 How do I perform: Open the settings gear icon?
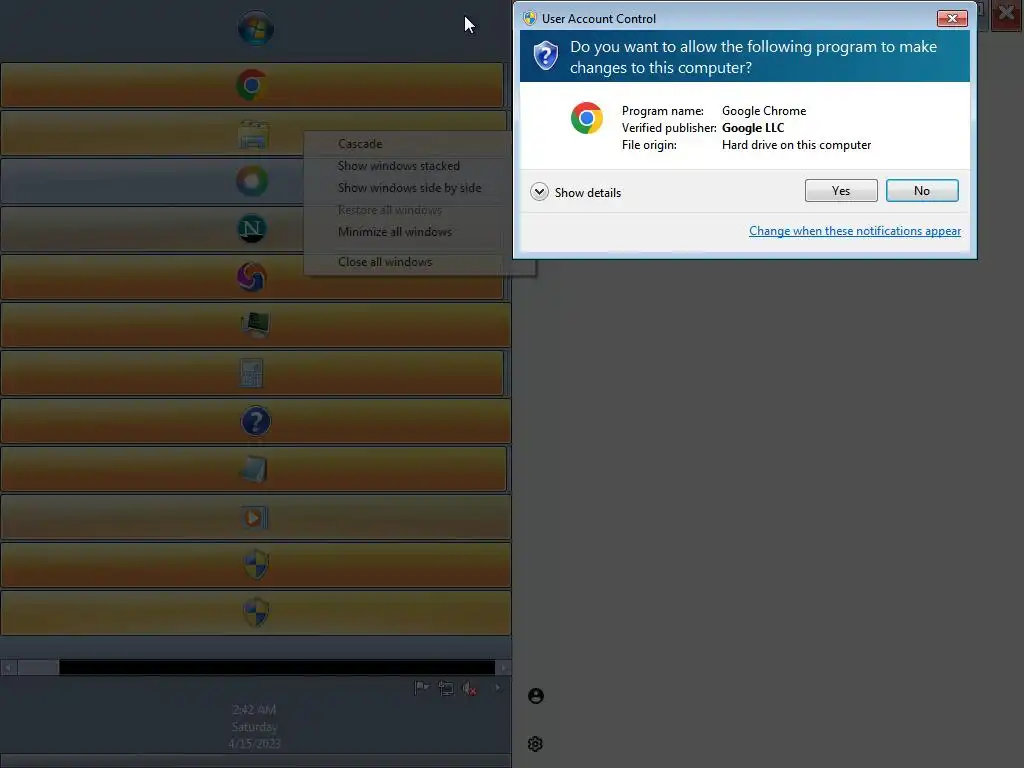[x=536, y=744]
